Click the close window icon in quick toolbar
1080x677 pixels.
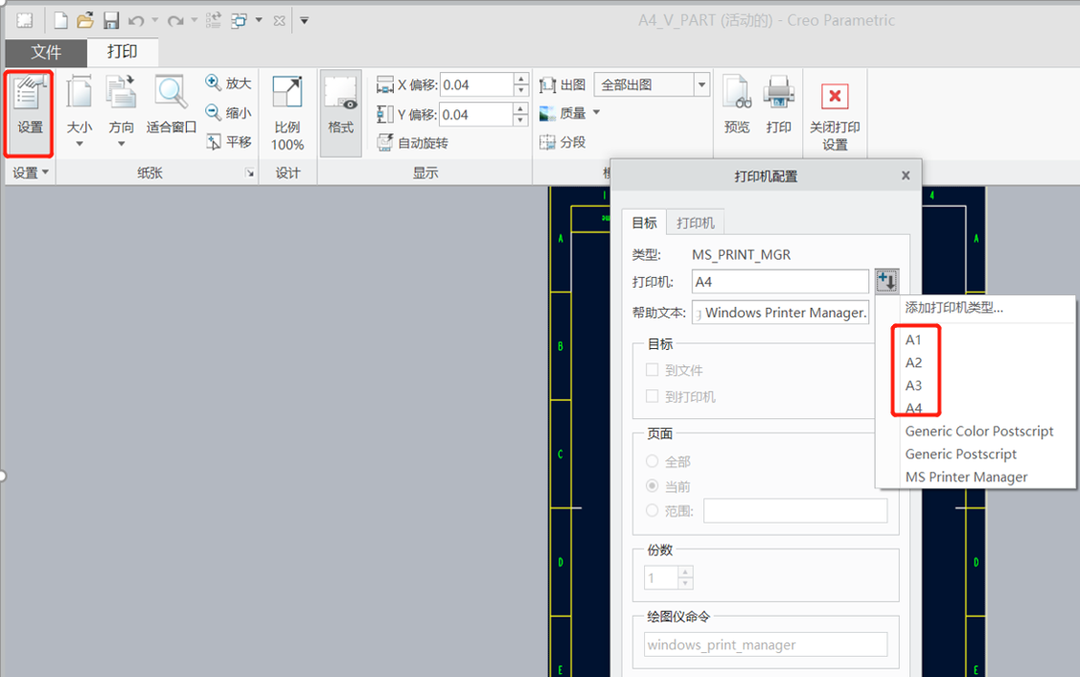click(279, 21)
